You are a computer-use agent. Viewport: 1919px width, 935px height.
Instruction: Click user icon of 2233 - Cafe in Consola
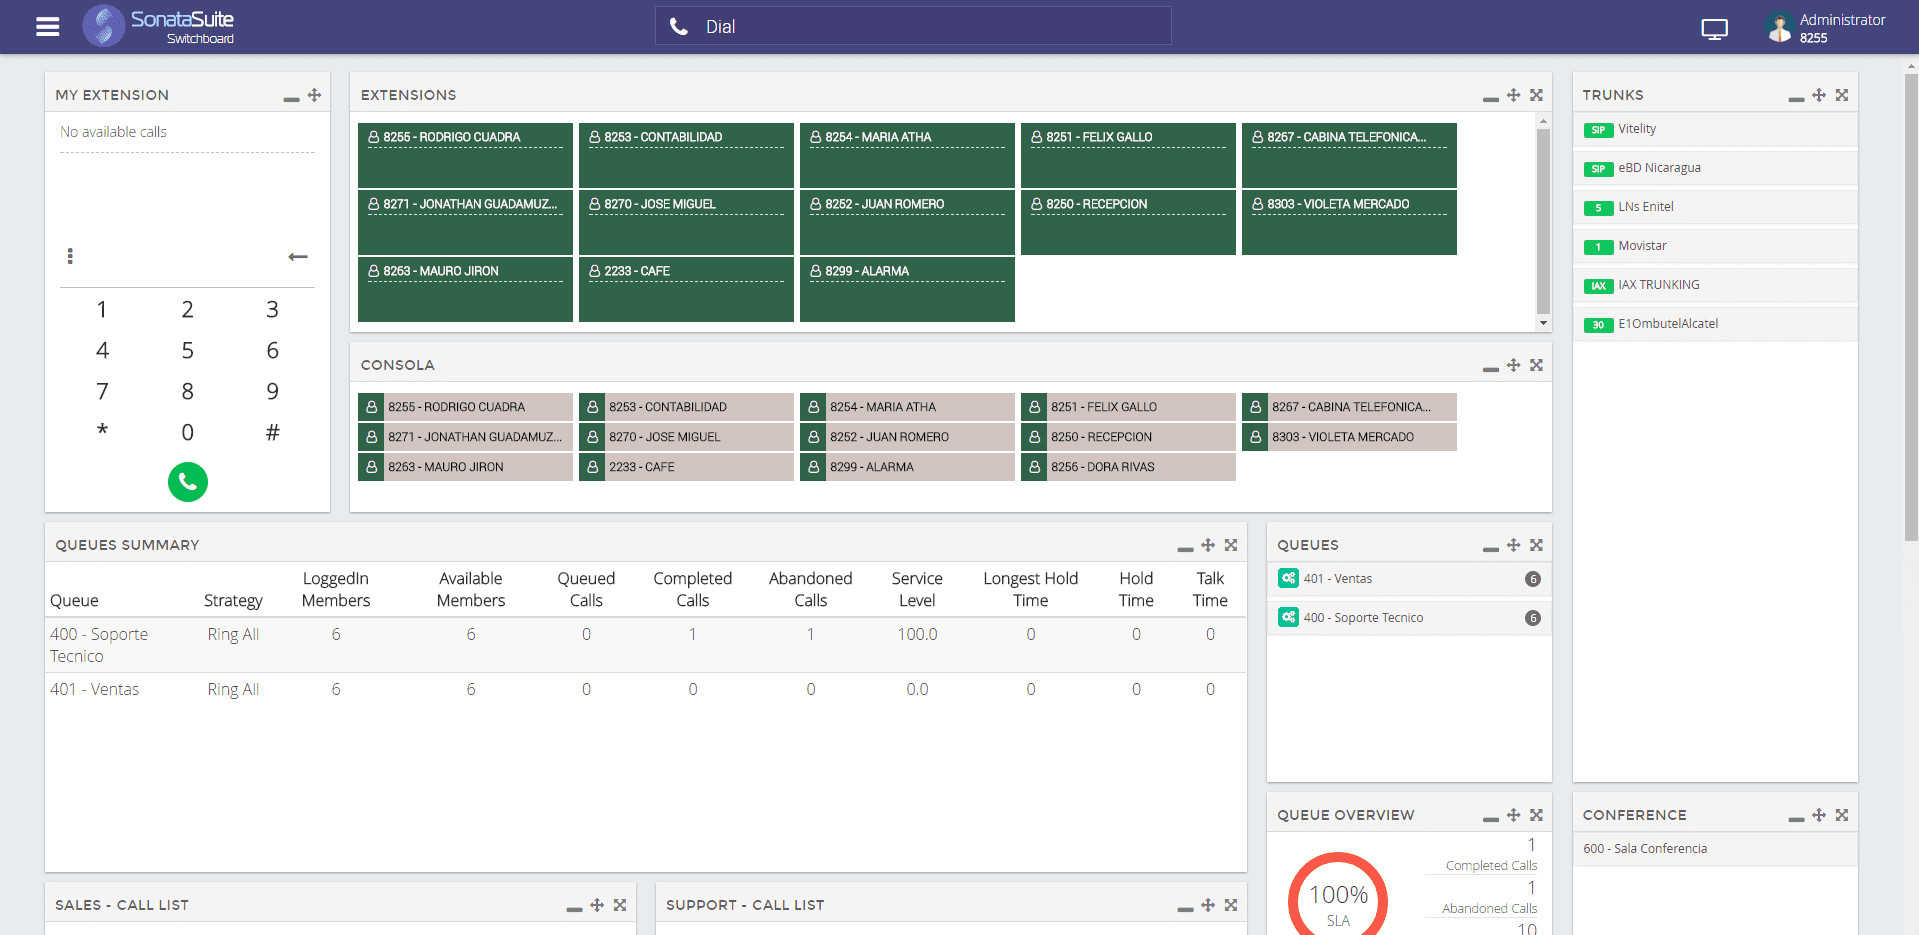tap(592, 467)
